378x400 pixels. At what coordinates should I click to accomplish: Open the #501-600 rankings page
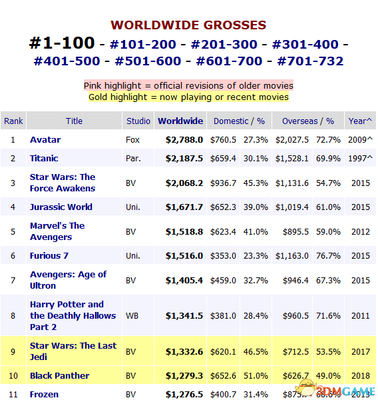(x=148, y=61)
